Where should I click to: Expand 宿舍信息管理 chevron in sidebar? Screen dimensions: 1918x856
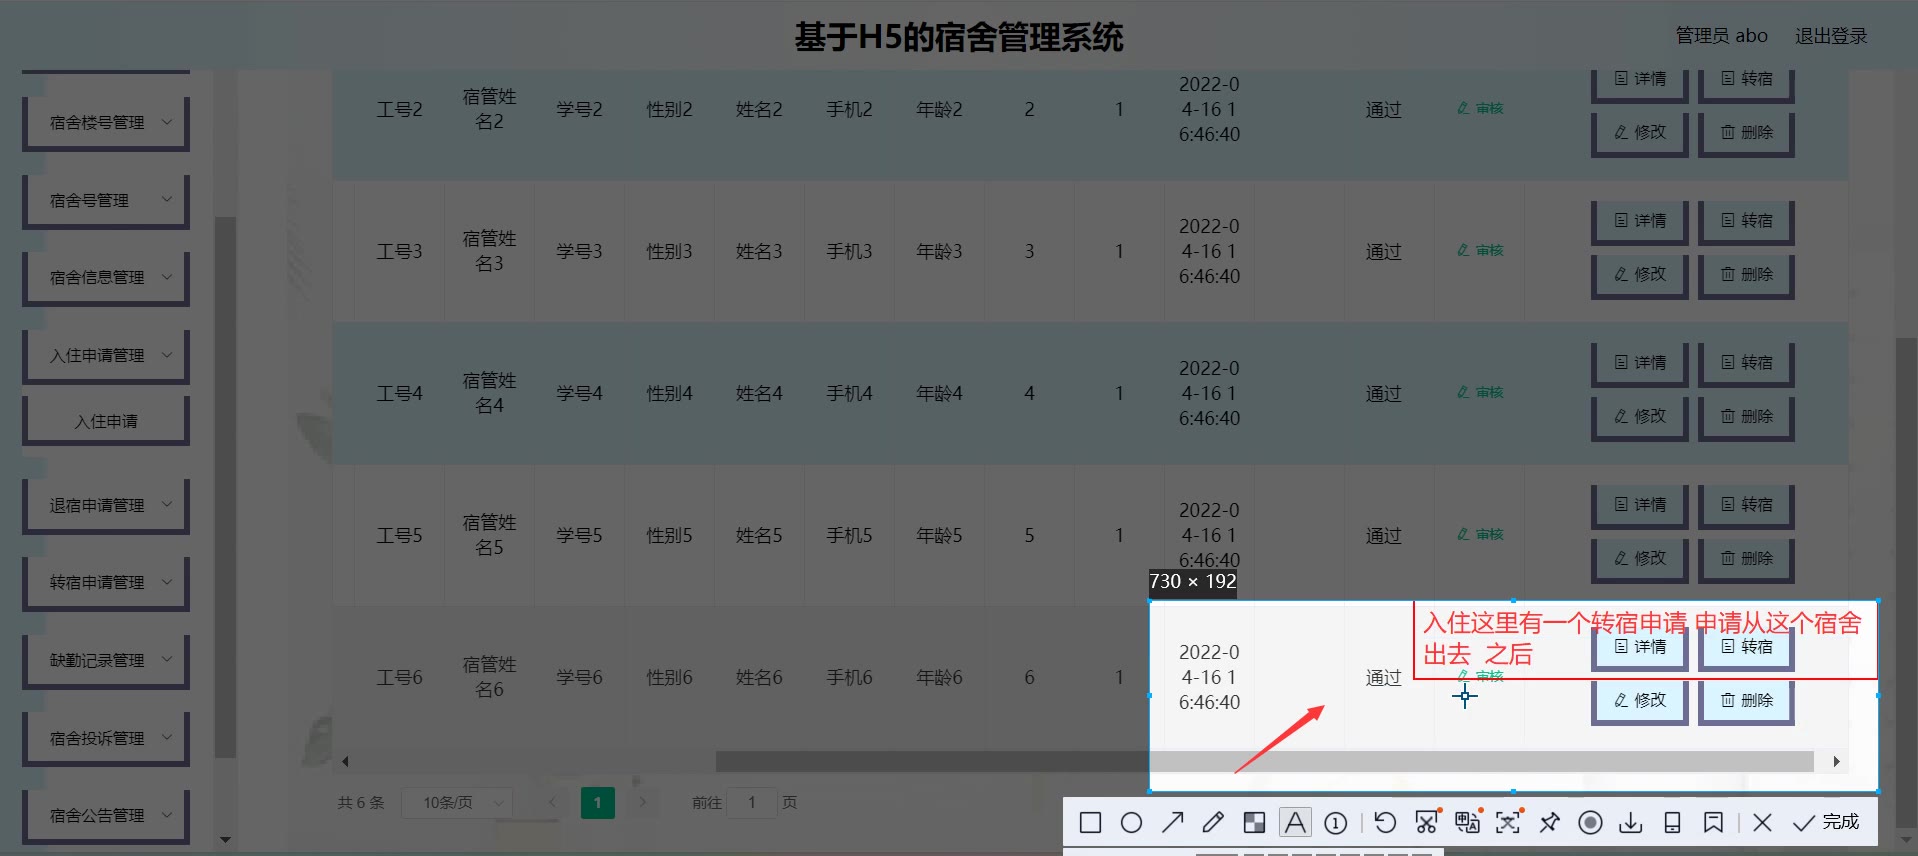point(167,277)
